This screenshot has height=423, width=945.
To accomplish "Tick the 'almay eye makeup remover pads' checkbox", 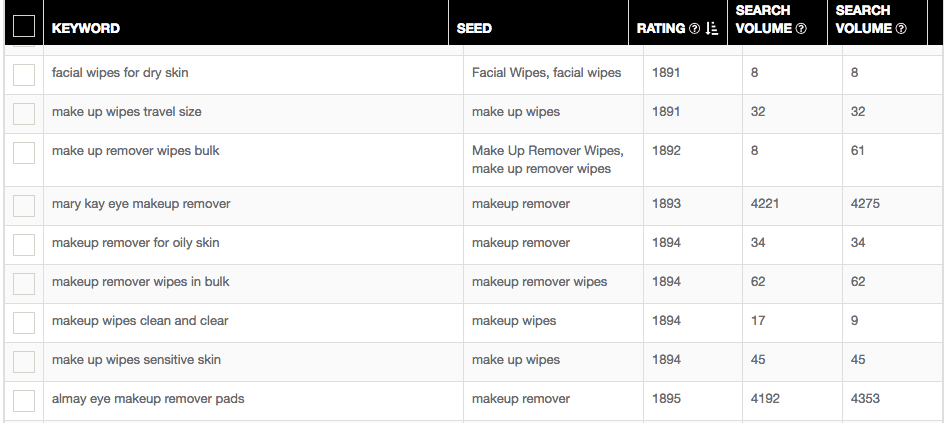I will 24,401.
